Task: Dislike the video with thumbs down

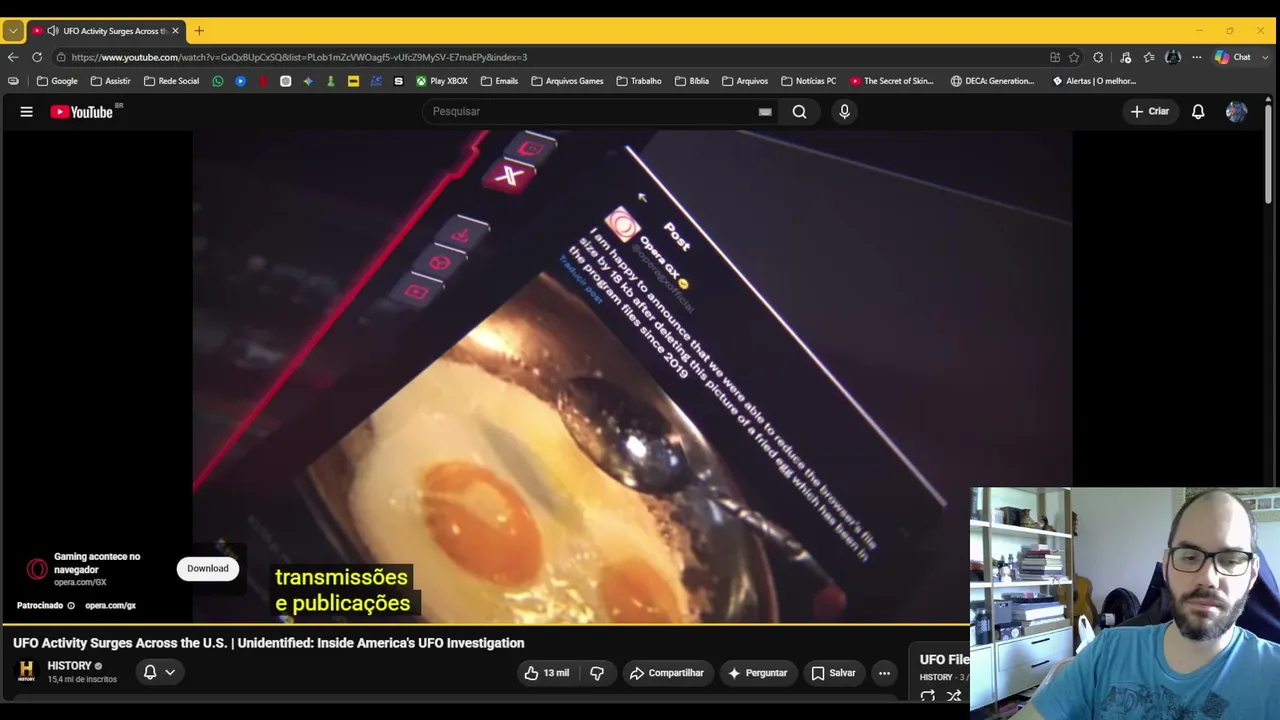Action: click(x=597, y=673)
